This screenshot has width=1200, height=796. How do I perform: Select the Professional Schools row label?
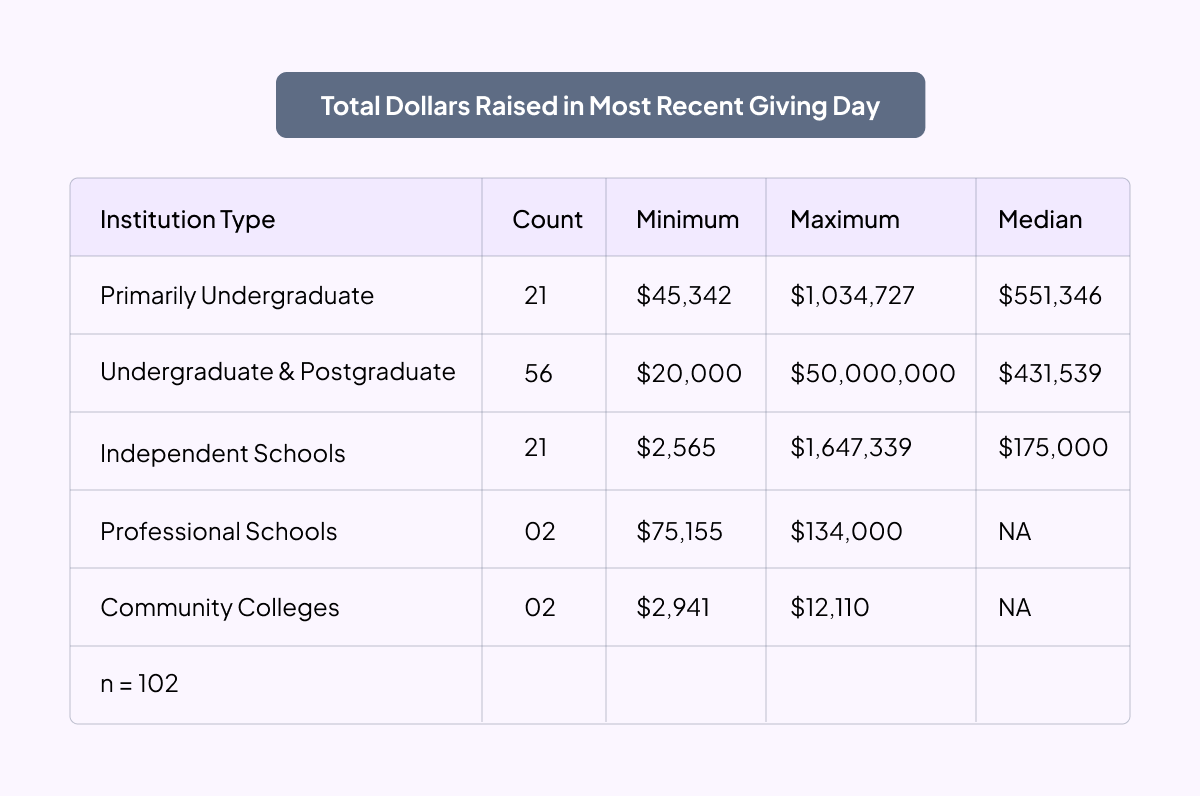tap(218, 531)
